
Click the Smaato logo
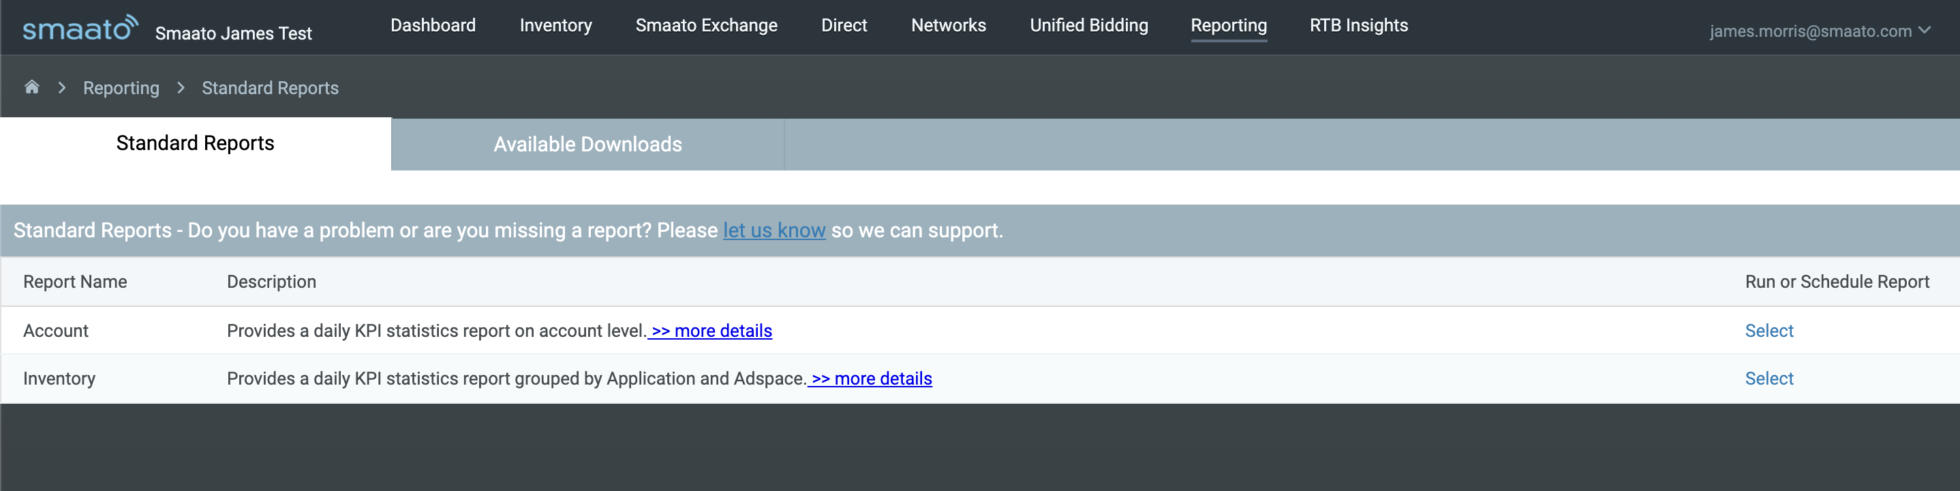pos(81,27)
